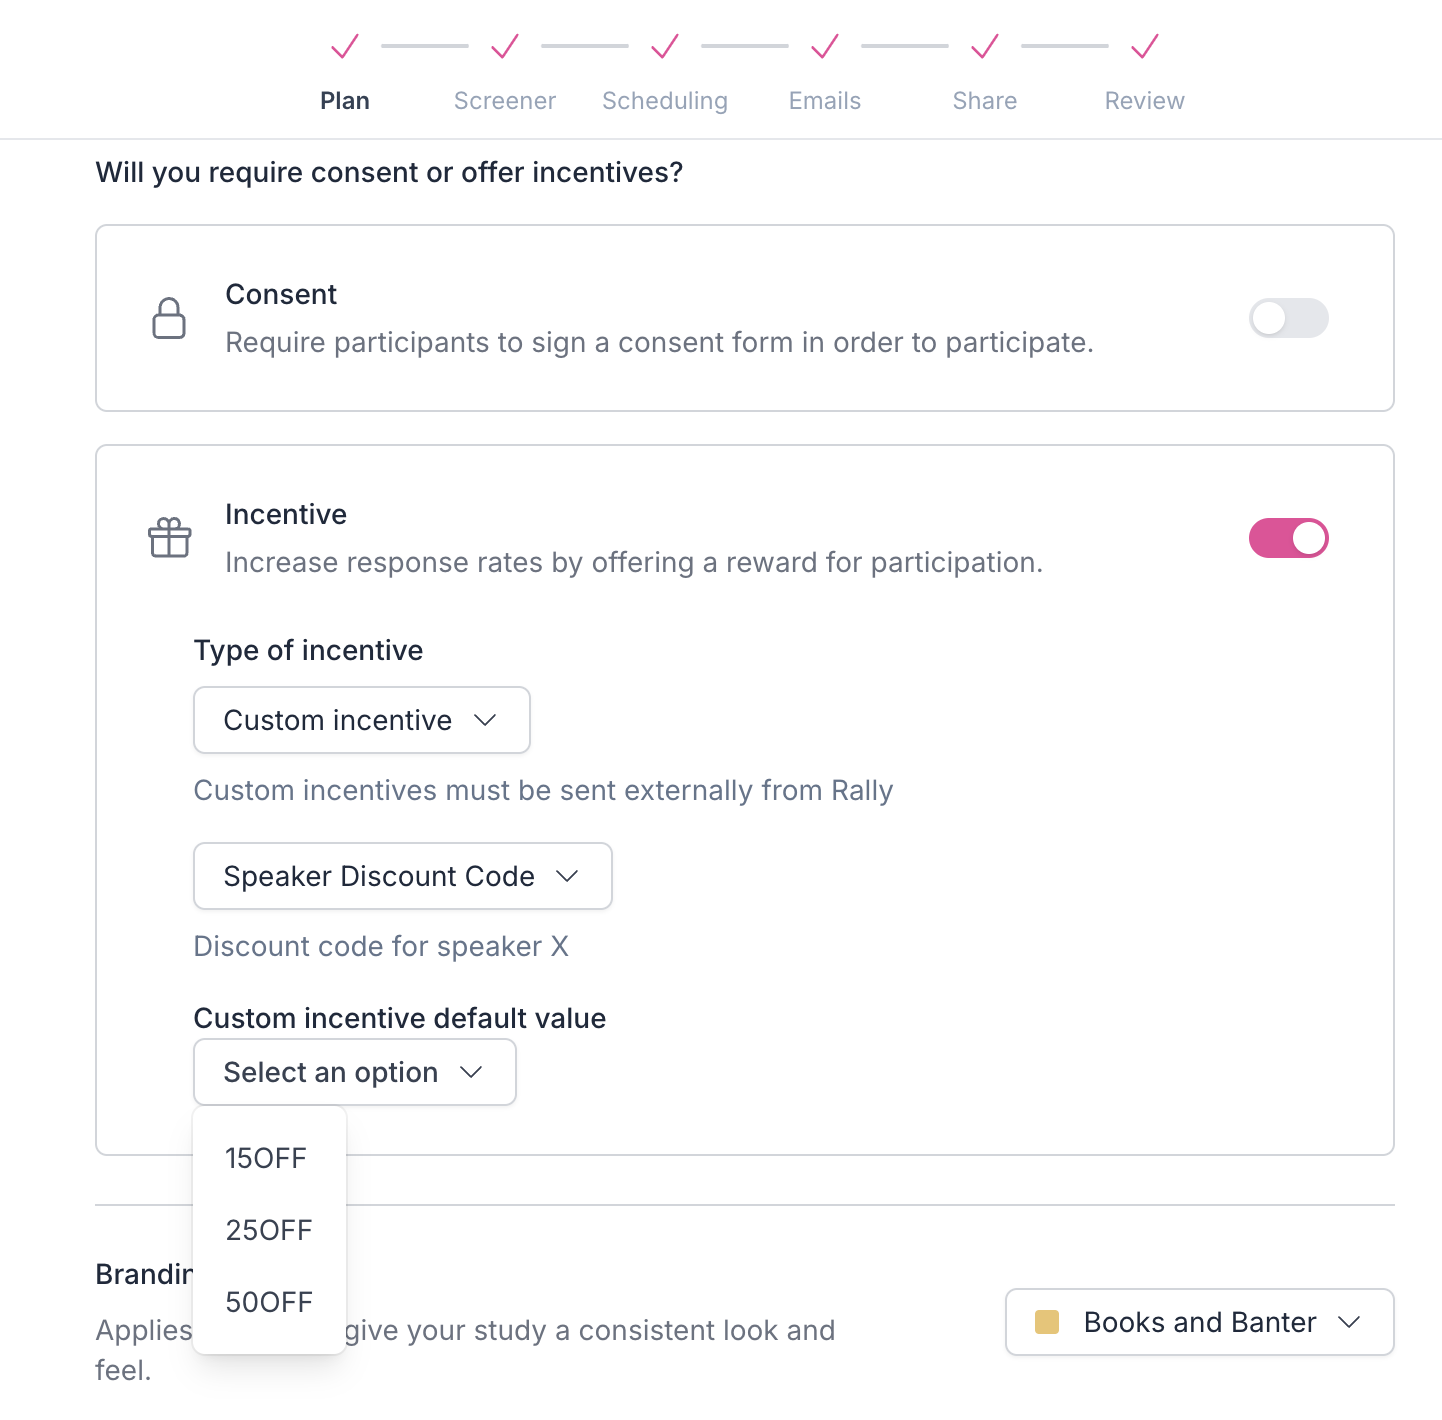
Task: Click the Incentive gift icon
Action: 170,538
